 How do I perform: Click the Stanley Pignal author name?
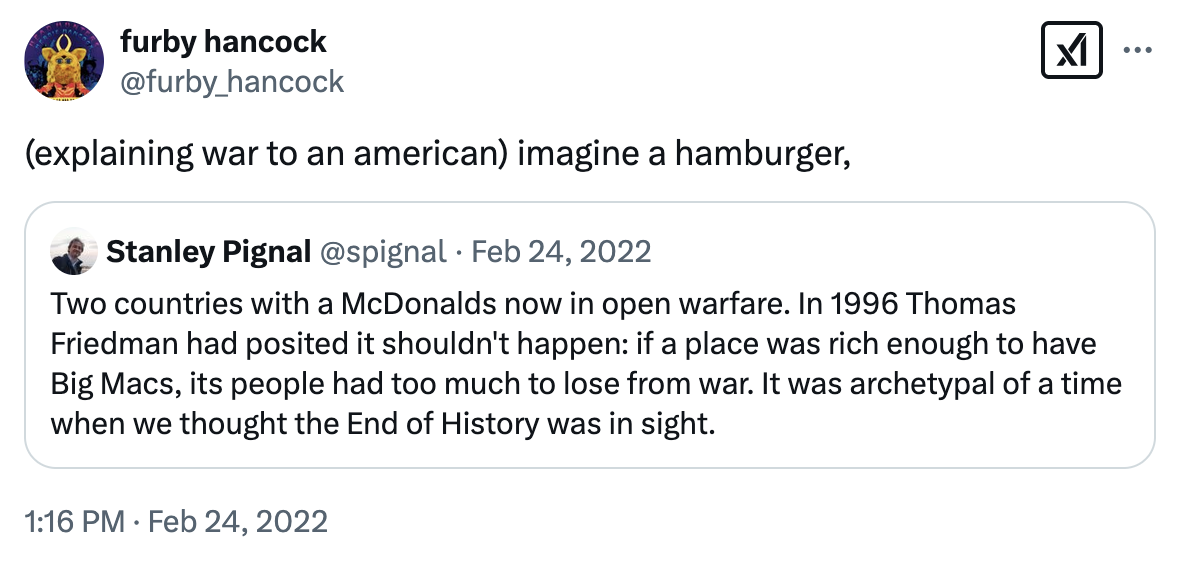208,251
